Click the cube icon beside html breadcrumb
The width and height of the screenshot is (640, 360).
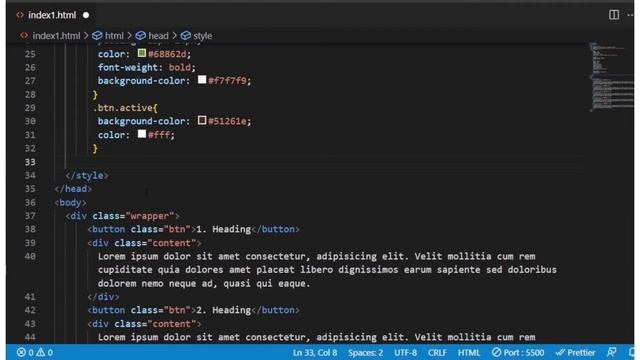pyautogui.click(x=97, y=36)
